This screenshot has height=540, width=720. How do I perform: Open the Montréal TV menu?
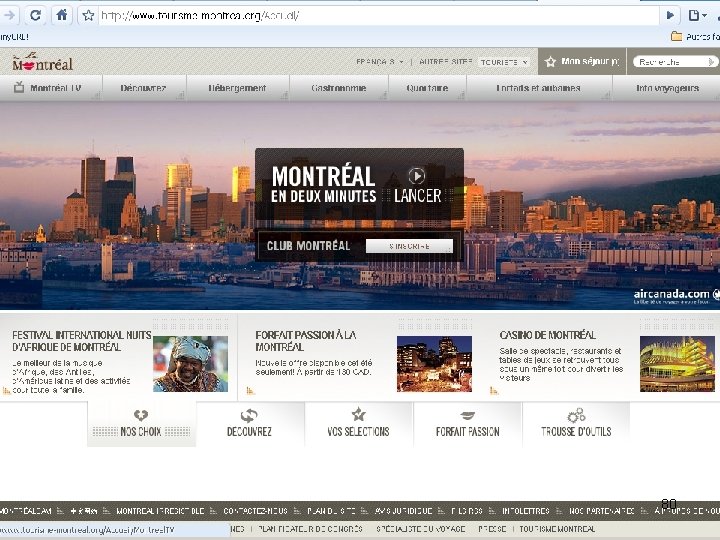(51, 88)
